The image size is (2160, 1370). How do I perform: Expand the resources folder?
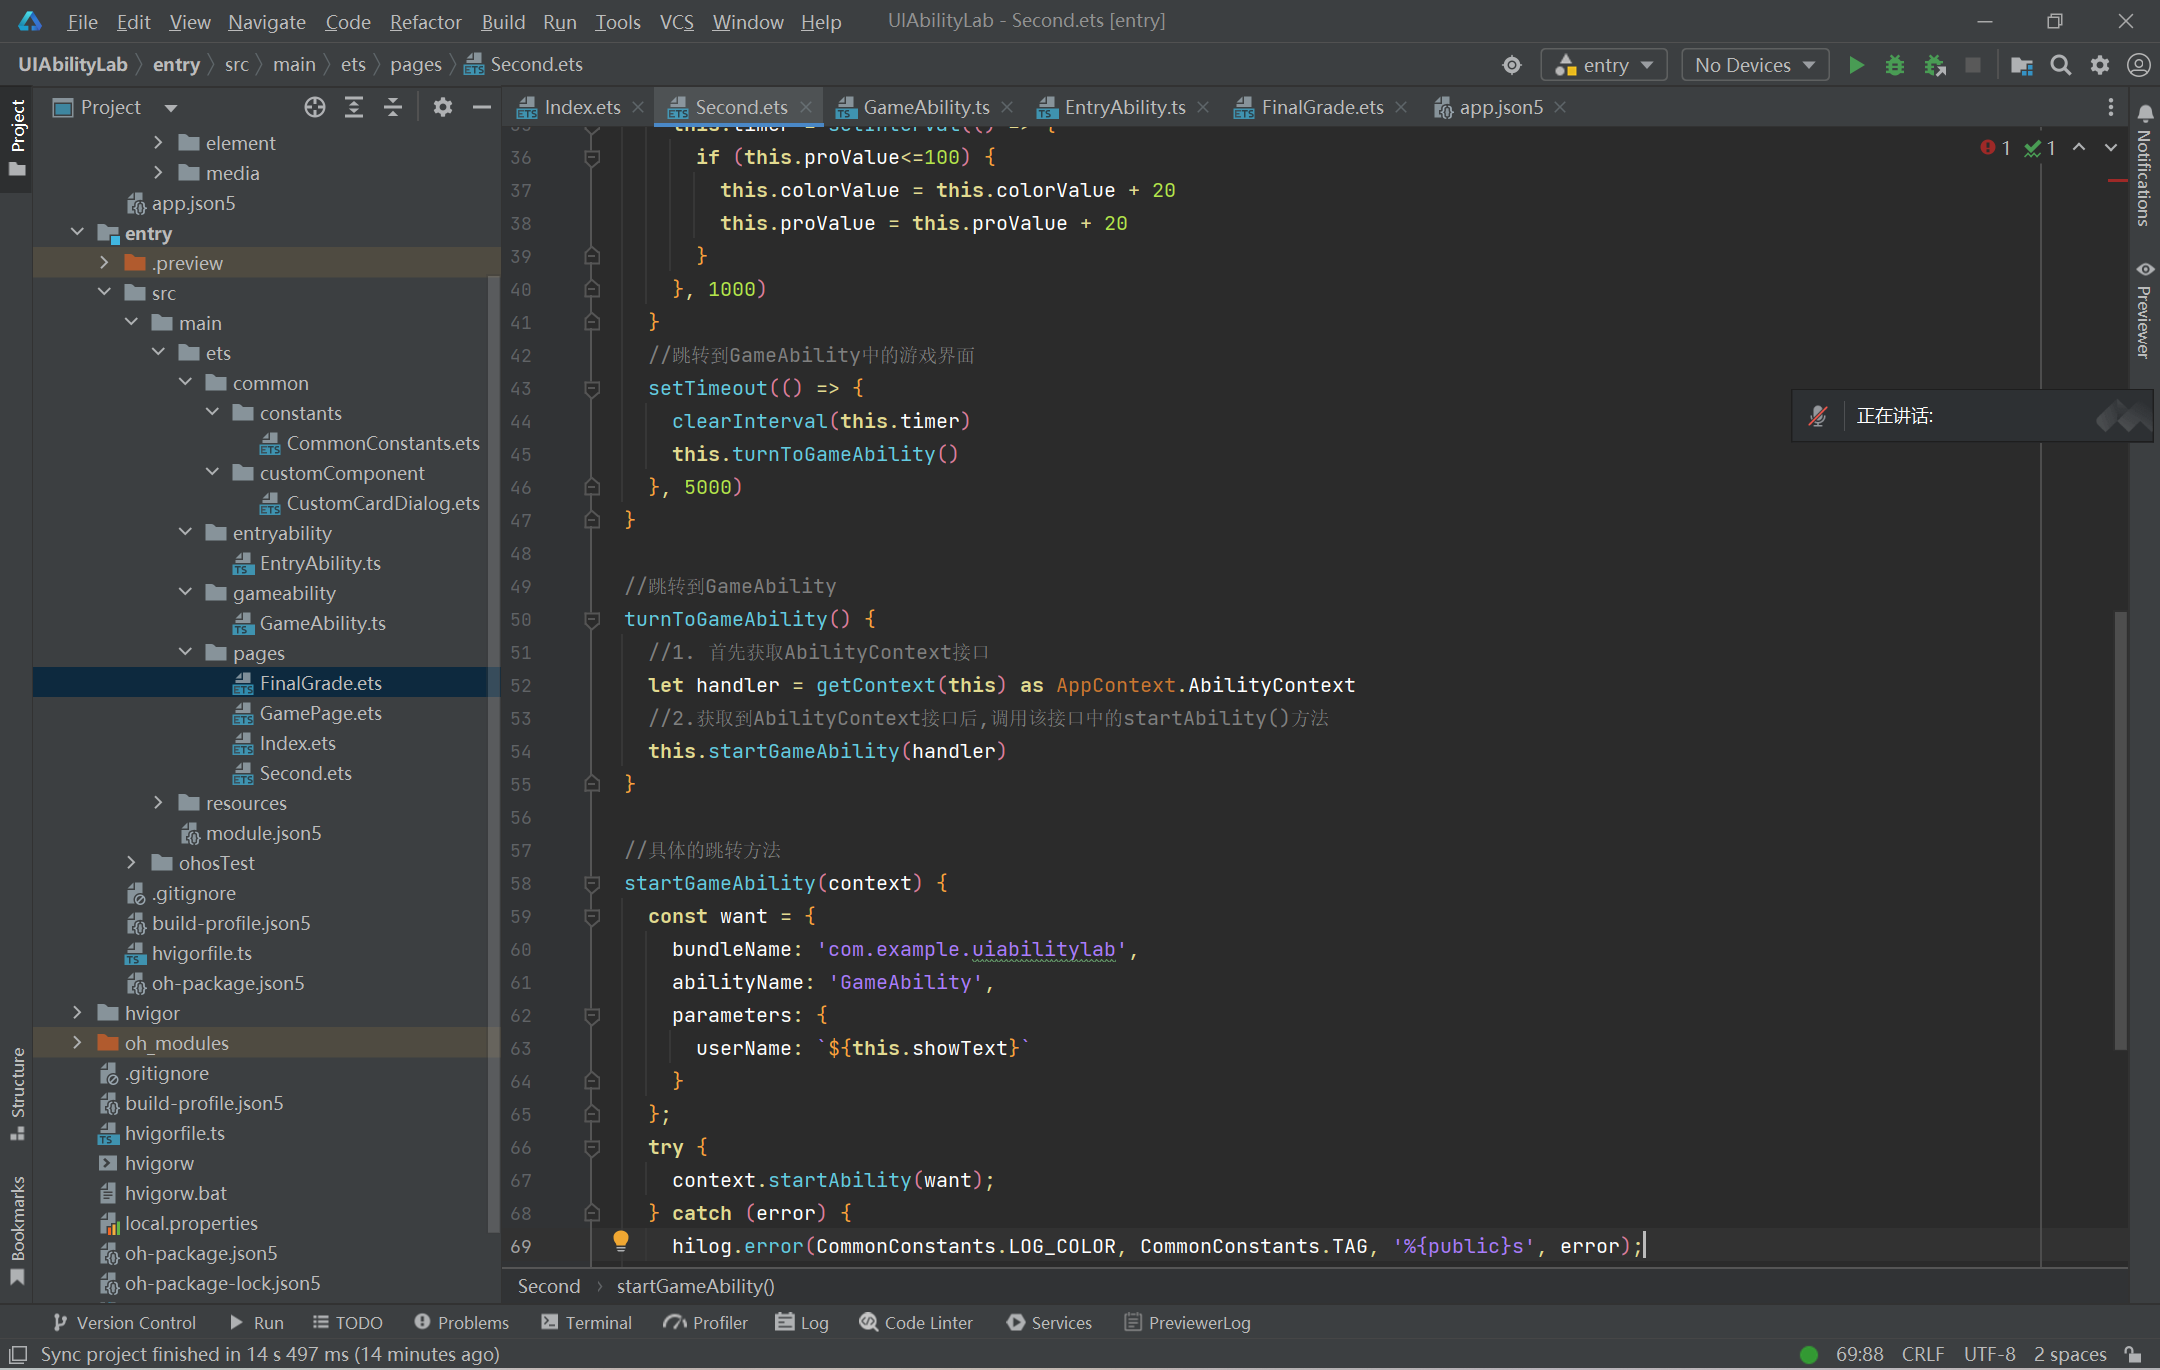tap(158, 802)
